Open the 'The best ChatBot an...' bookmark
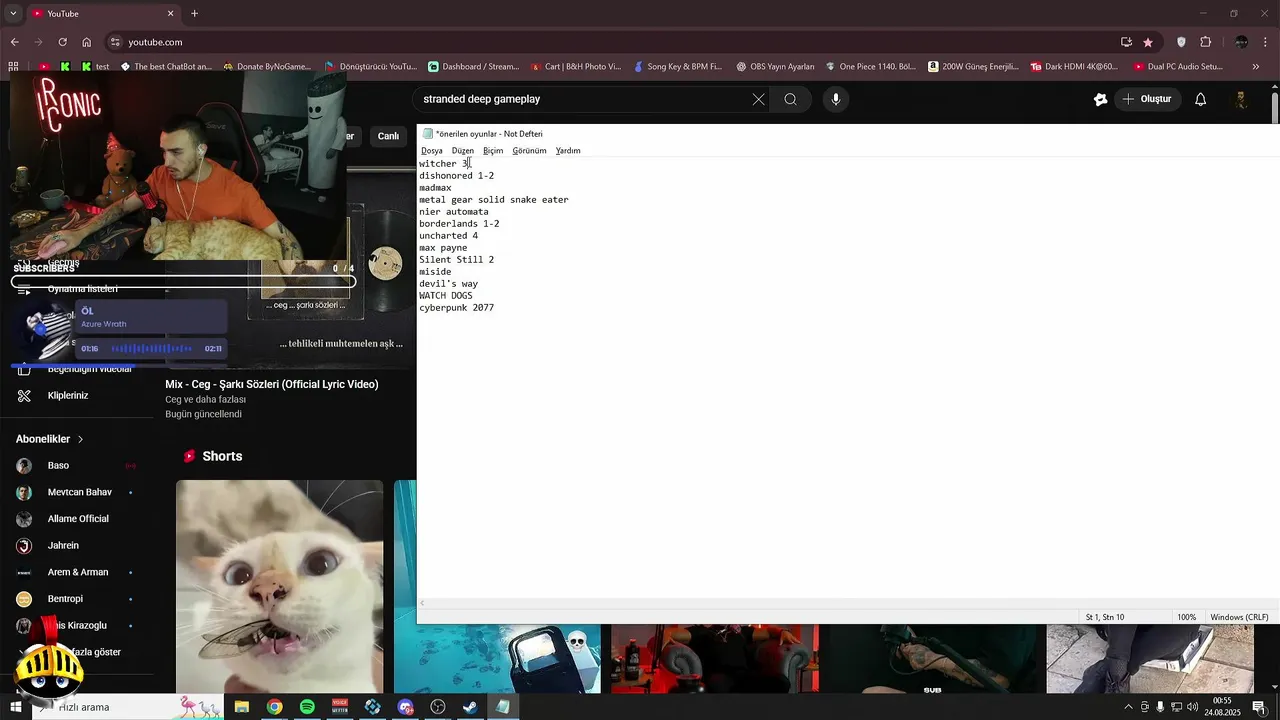The height and width of the screenshot is (720, 1280). click(166, 67)
